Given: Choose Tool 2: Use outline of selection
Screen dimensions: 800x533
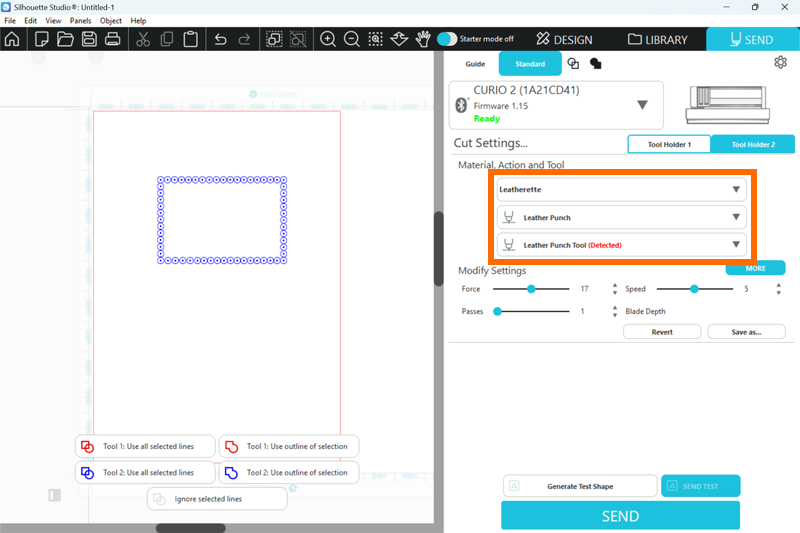Looking at the screenshot, I should point(289,472).
